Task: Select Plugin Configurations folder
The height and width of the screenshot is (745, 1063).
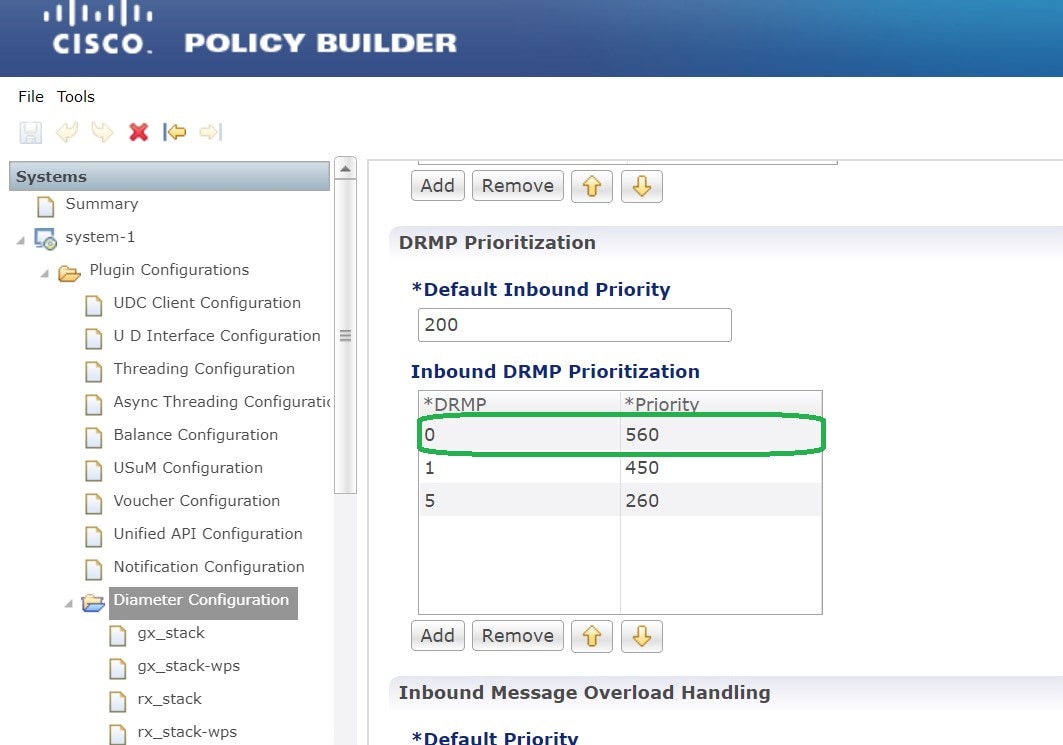Action: coord(169,270)
